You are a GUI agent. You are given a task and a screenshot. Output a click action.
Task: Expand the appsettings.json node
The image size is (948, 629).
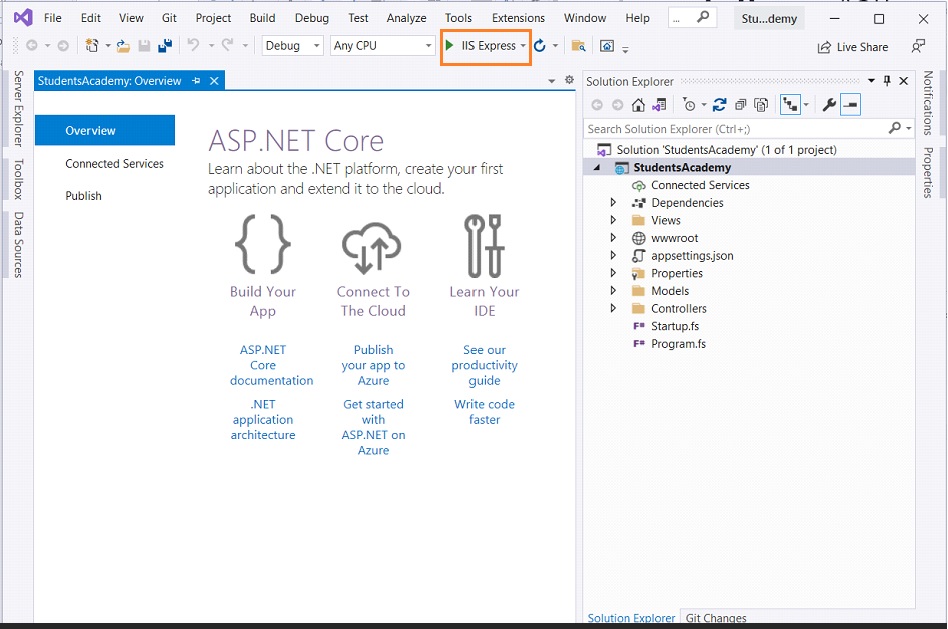613,255
